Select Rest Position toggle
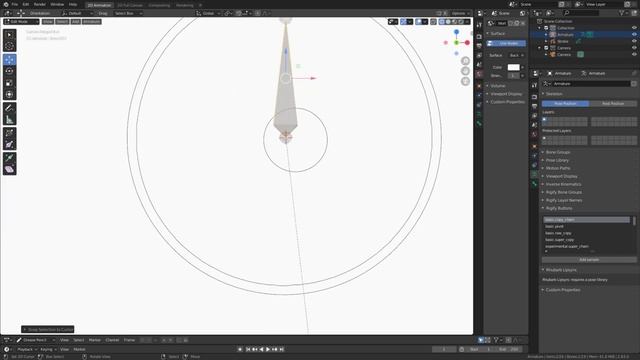Screen dimensions: 640x360 coord(613,104)
